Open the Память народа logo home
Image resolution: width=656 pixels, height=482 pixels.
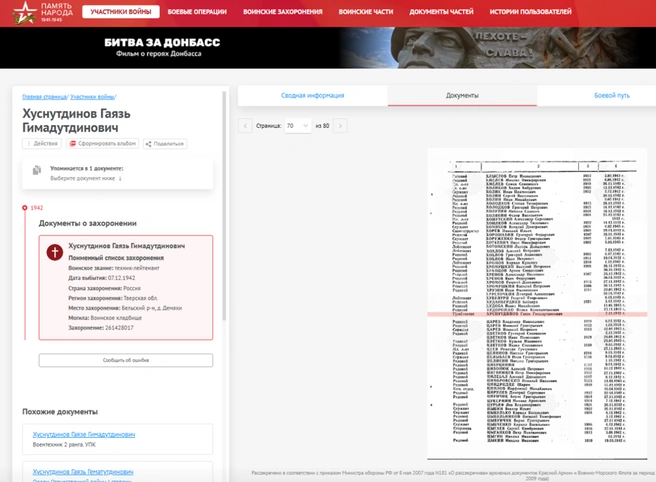click(x=43, y=13)
